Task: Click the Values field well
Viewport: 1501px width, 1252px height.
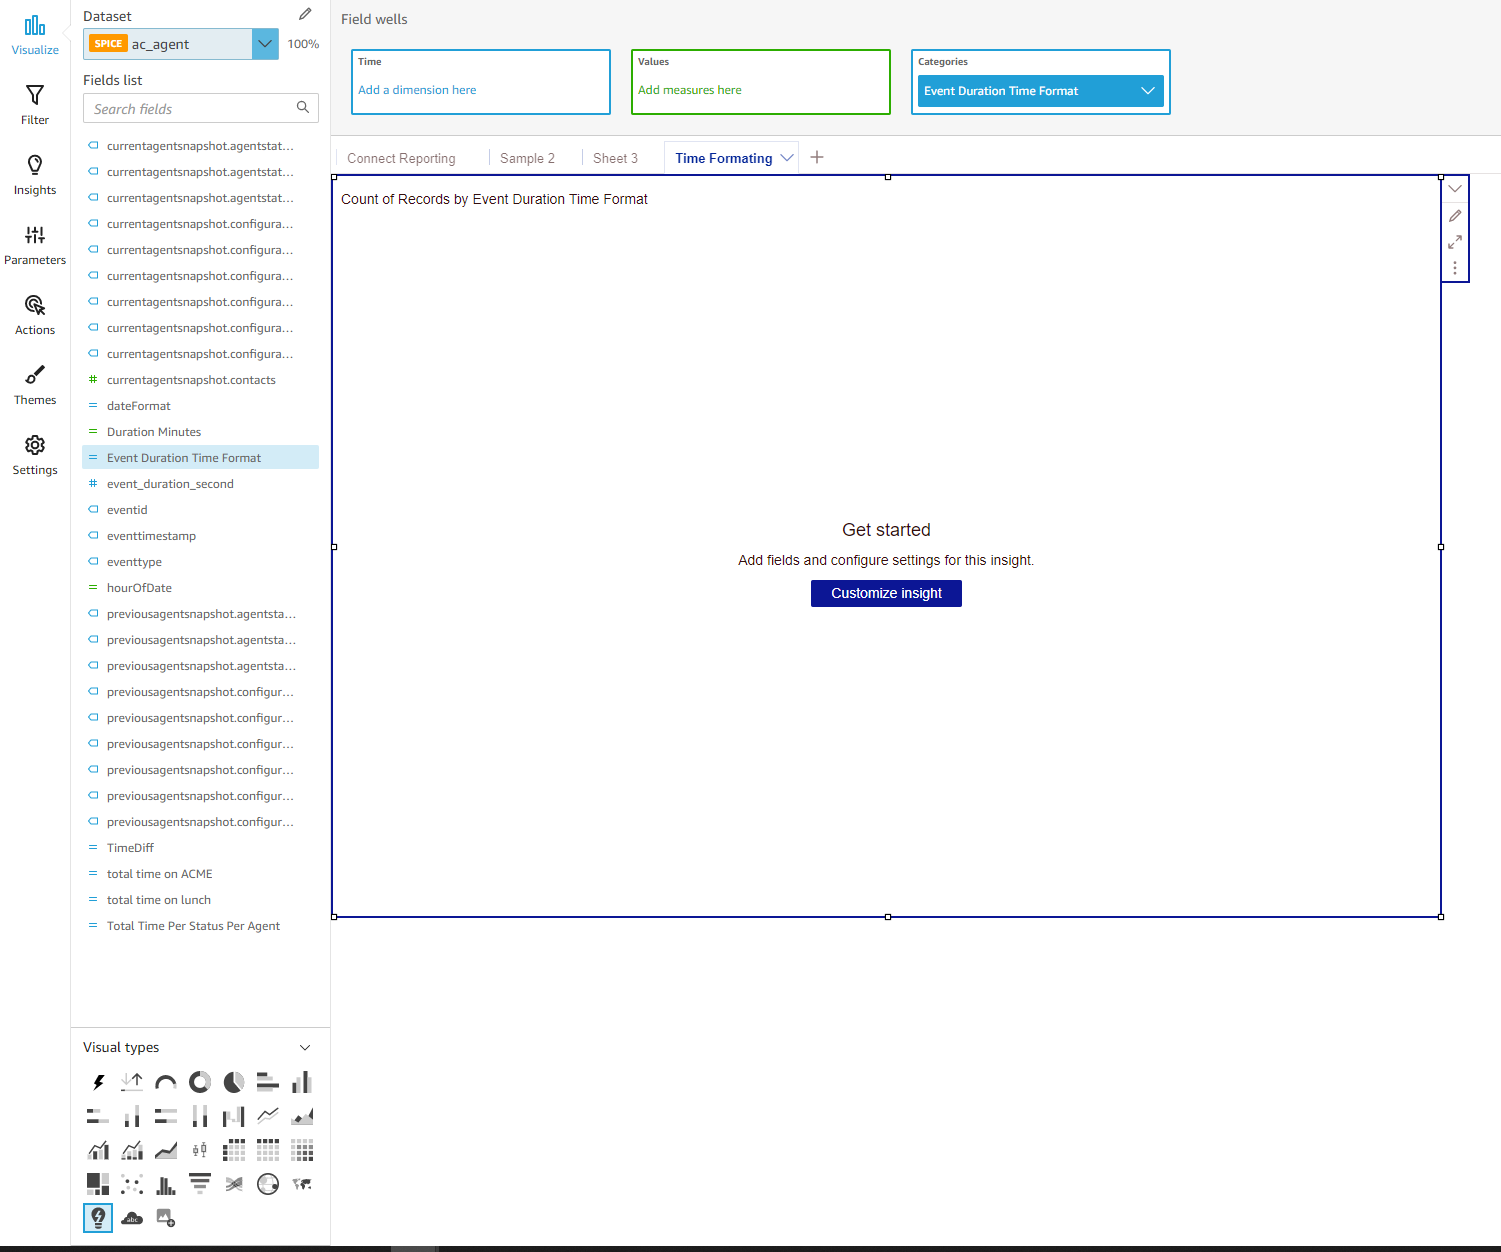Action: point(761,82)
